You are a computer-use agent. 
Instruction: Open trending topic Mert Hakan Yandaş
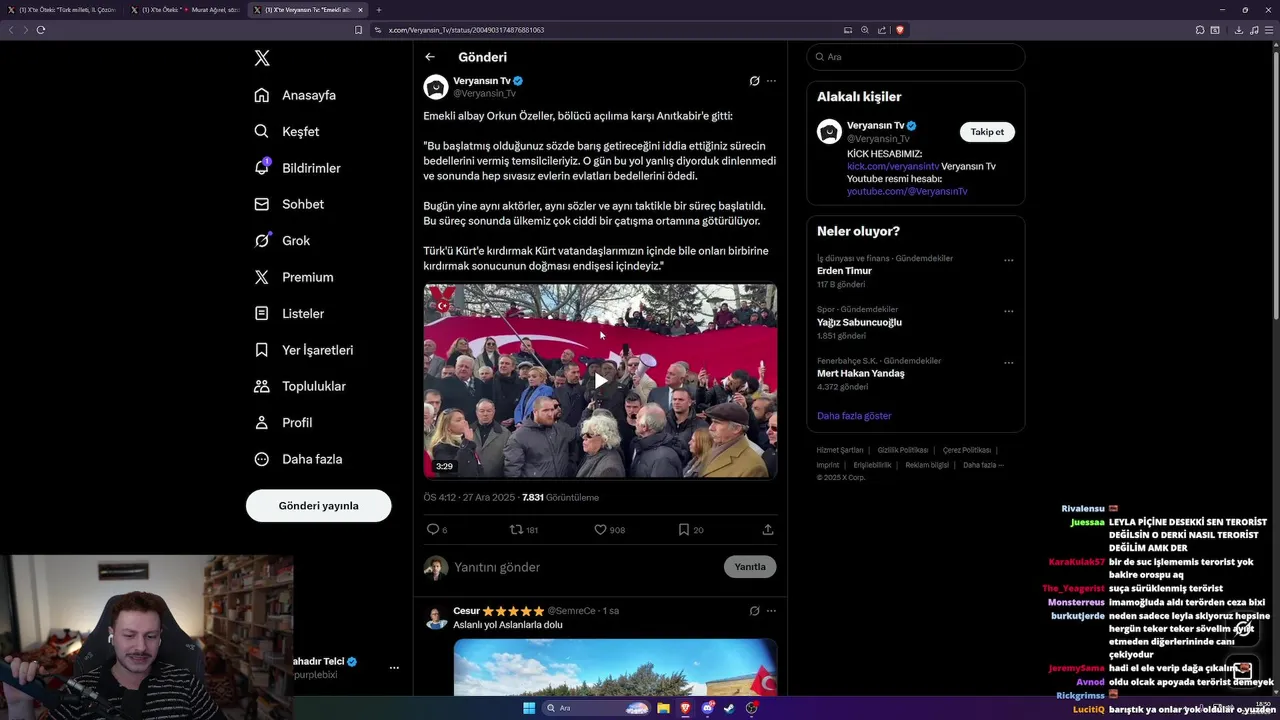coord(860,373)
